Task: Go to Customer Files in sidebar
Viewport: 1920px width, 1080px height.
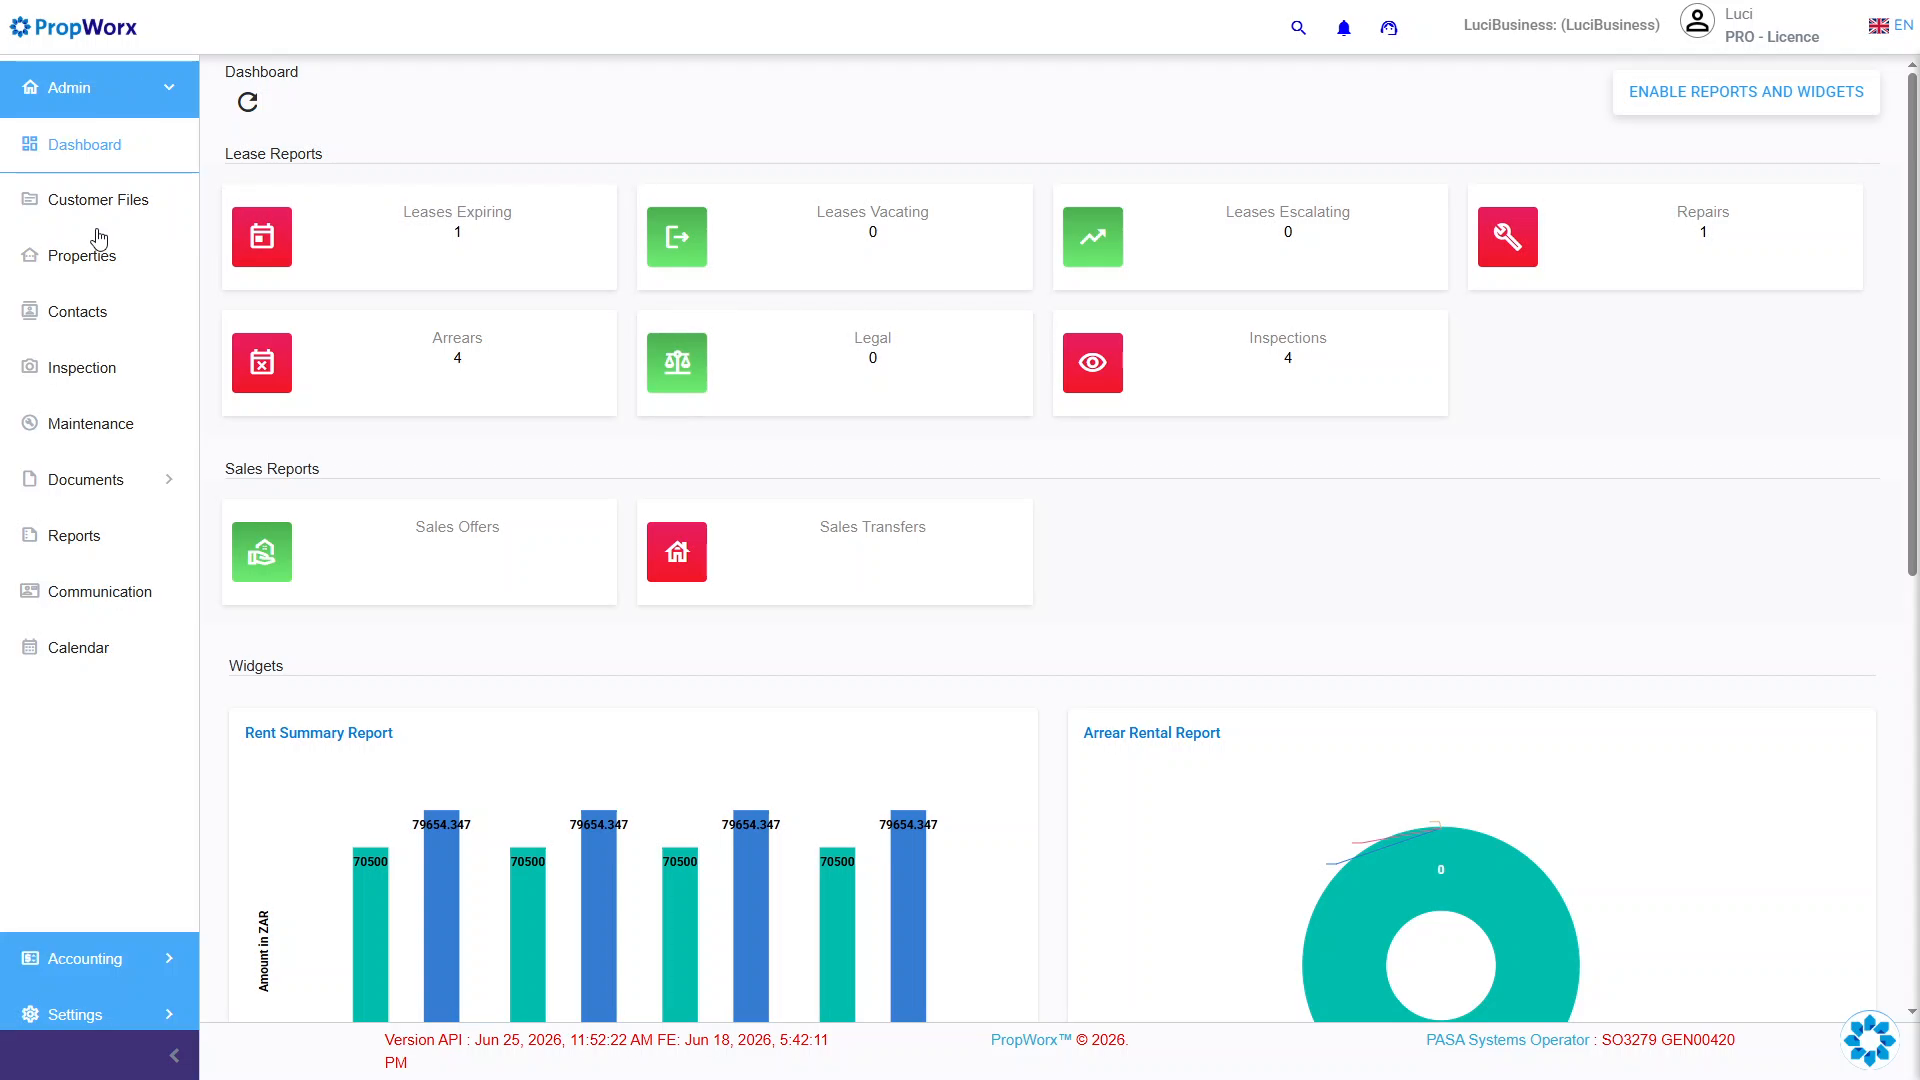Action: [99, 200]
